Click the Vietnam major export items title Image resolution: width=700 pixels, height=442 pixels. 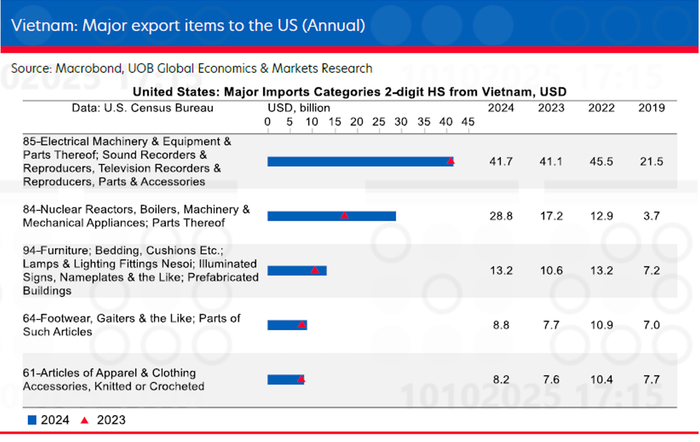pyautogui.click(x=188, y=23)
